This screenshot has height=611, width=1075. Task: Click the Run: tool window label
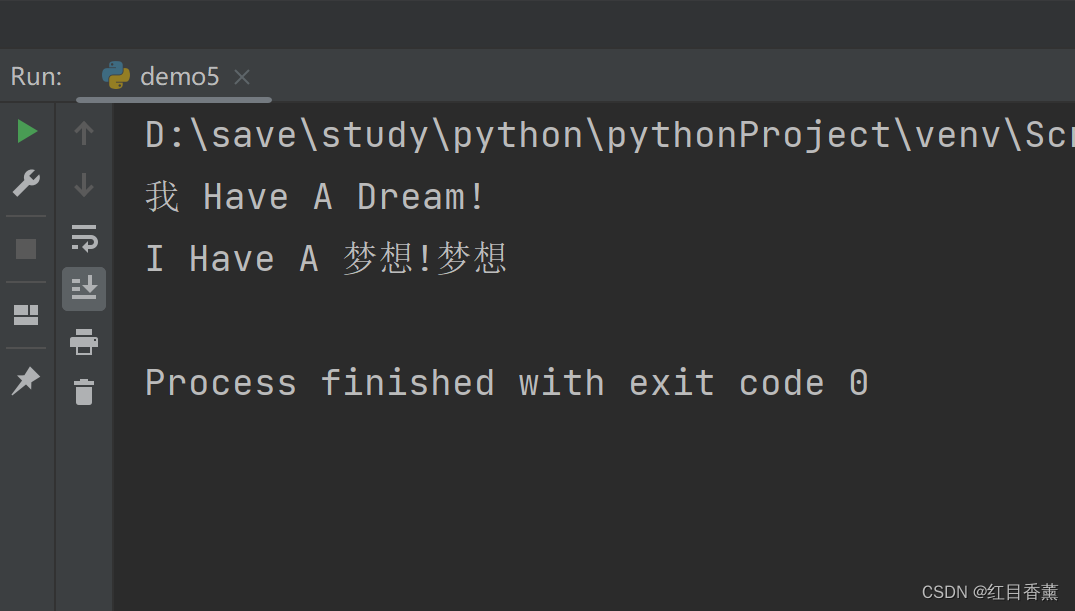click(37, 77)
